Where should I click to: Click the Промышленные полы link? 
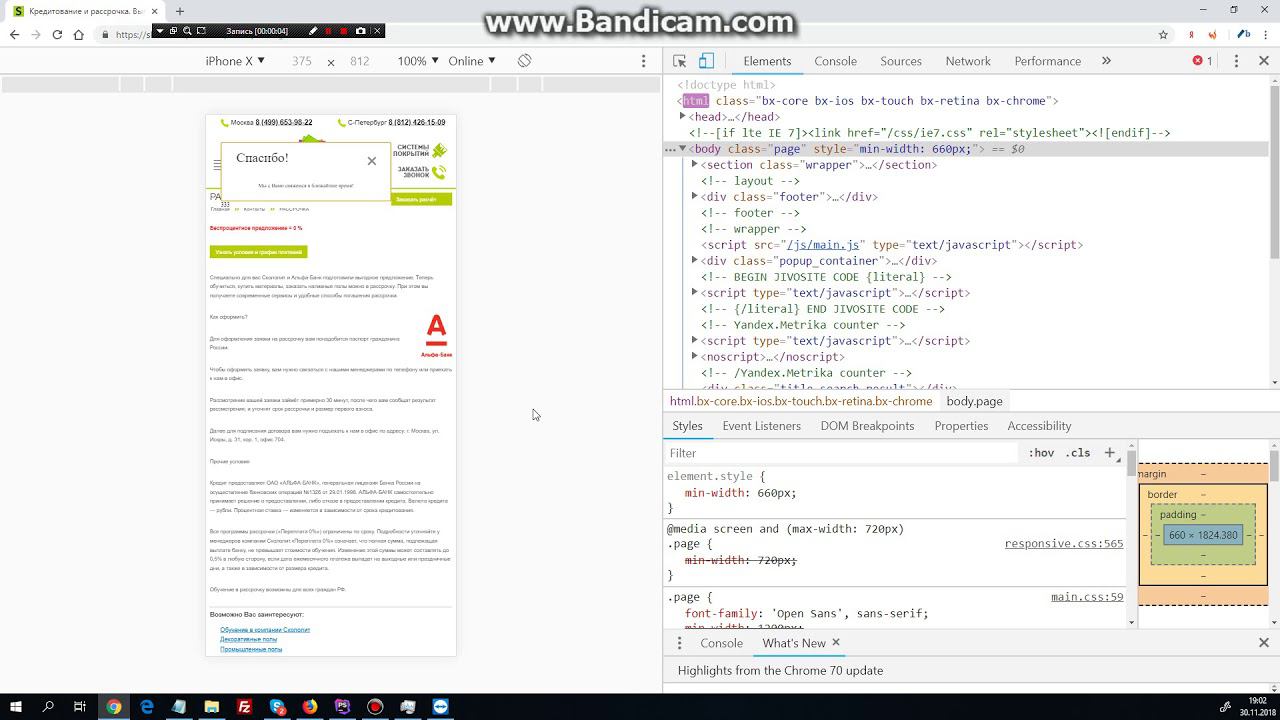pos(251,649)
